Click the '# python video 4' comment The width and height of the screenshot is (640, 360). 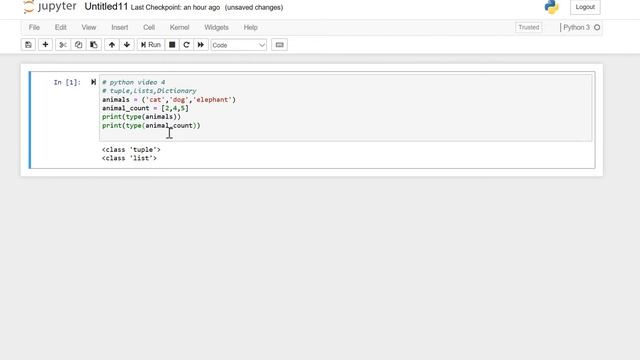click(133, 82)
